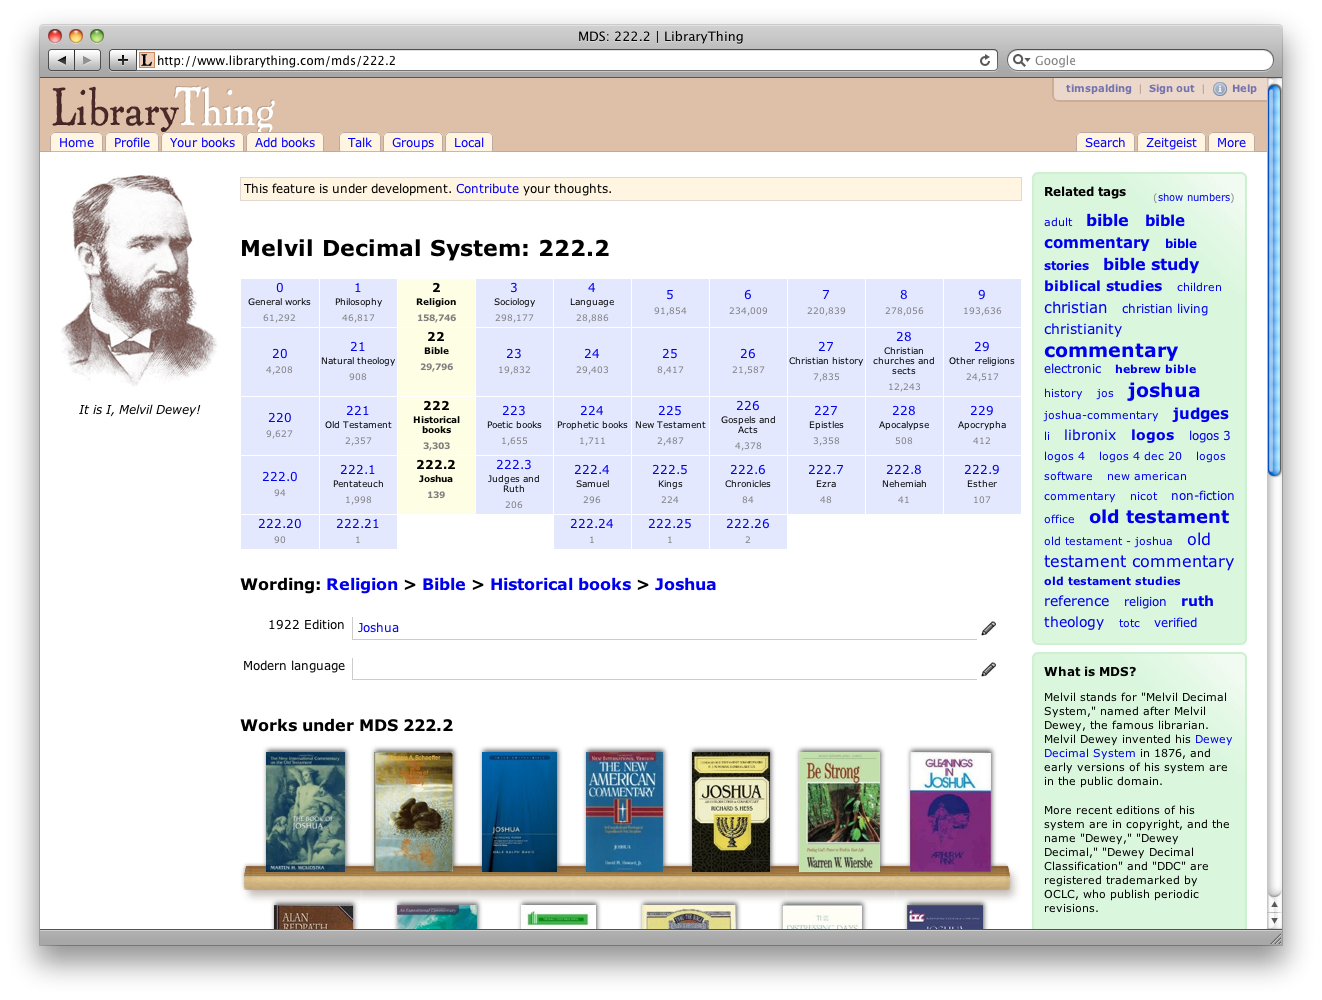Click the reload page icon in address bar
Viewport: 1322px width, 1000px height.
coord(985,60)
